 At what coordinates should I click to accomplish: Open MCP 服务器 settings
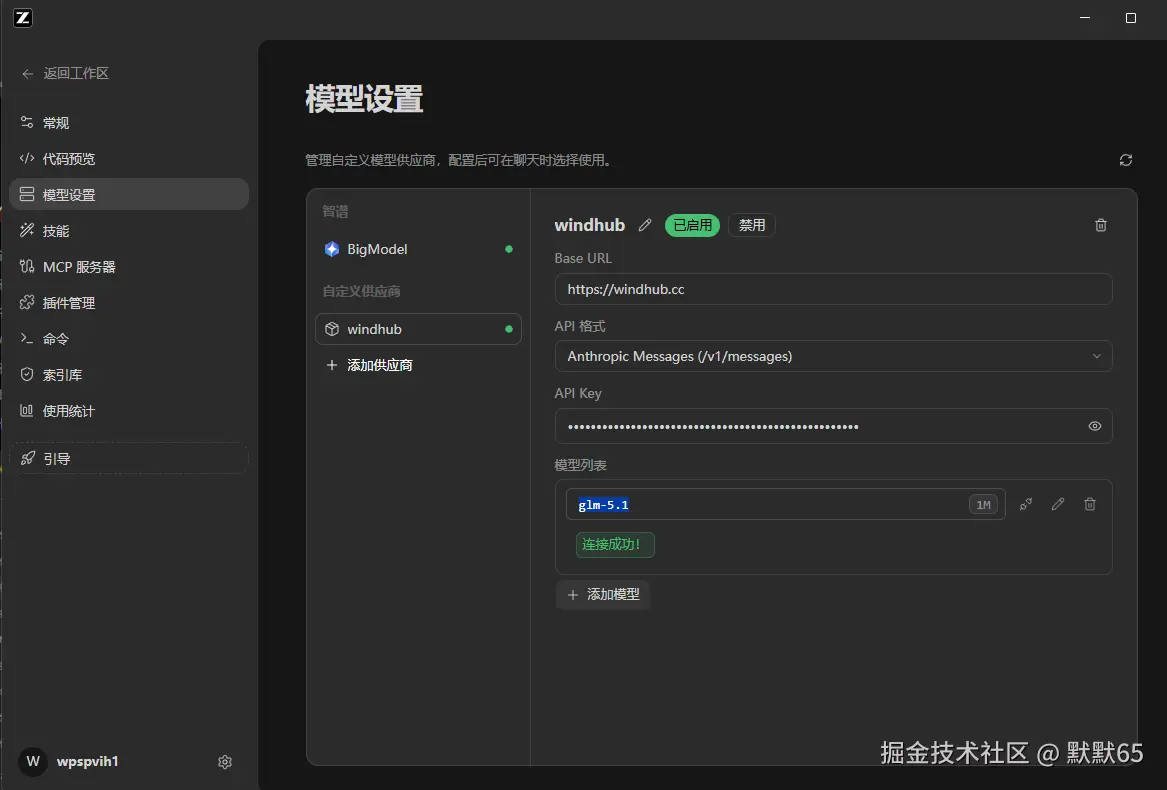(129, 267)
